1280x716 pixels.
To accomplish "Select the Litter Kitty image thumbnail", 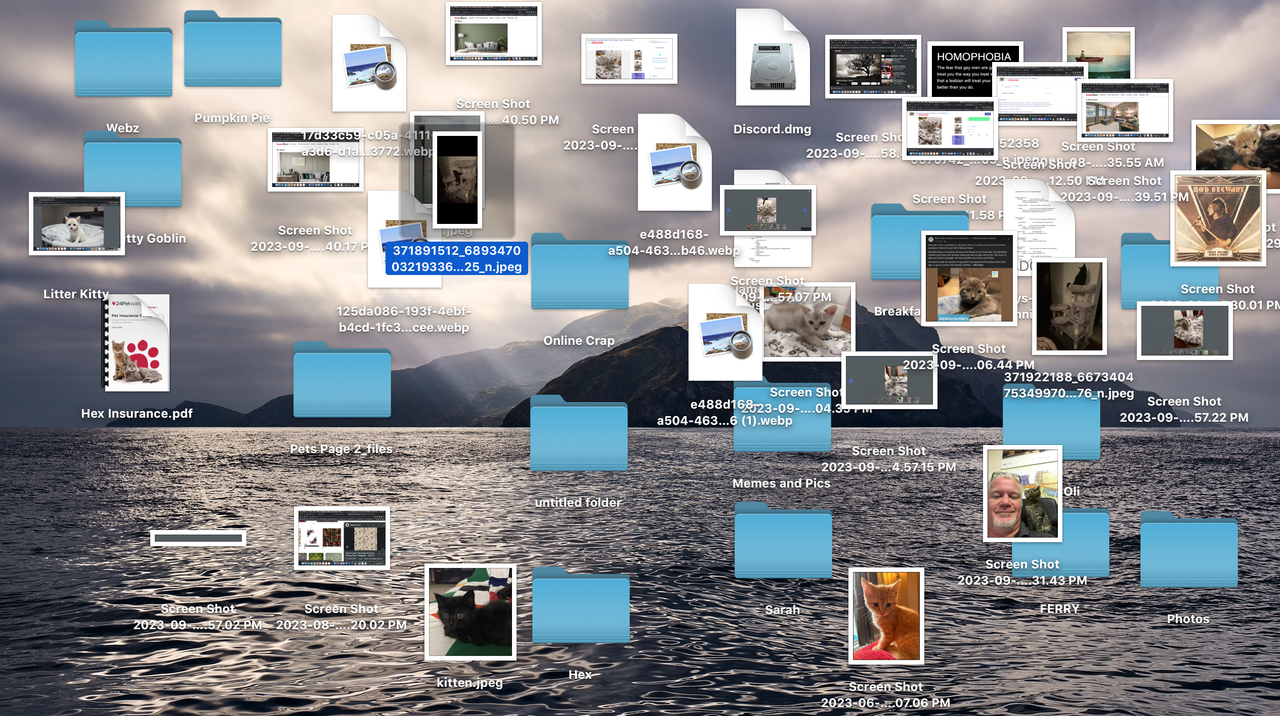I will [77, 224].
